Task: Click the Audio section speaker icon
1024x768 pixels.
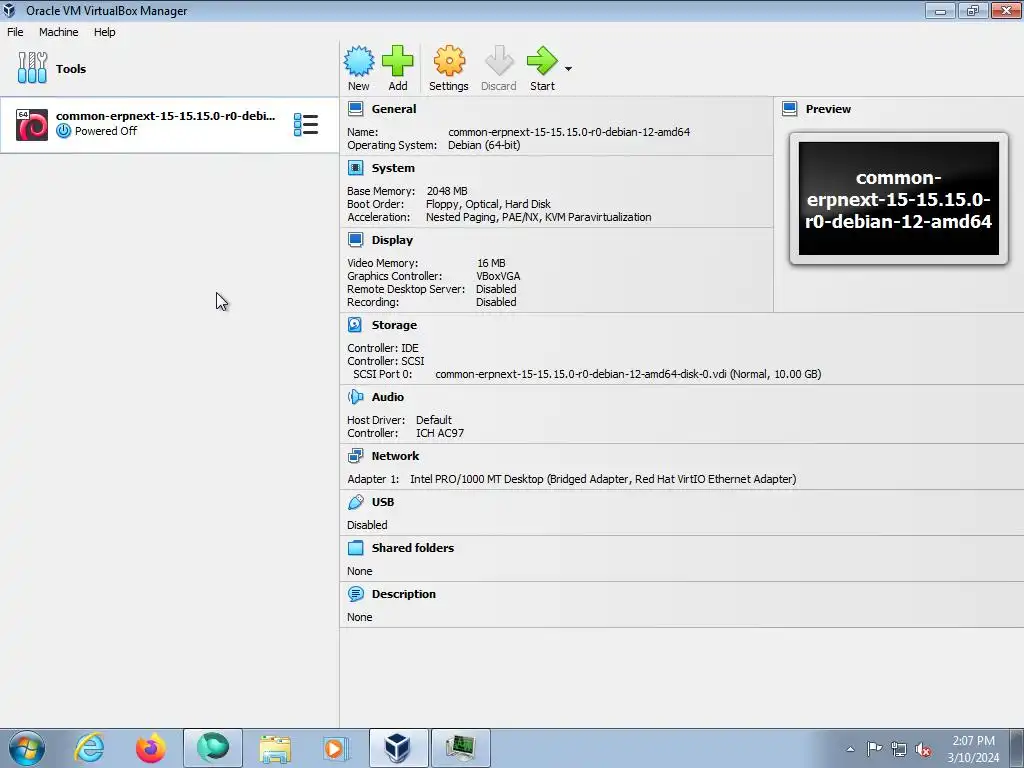Action: [x=355, y=396]
